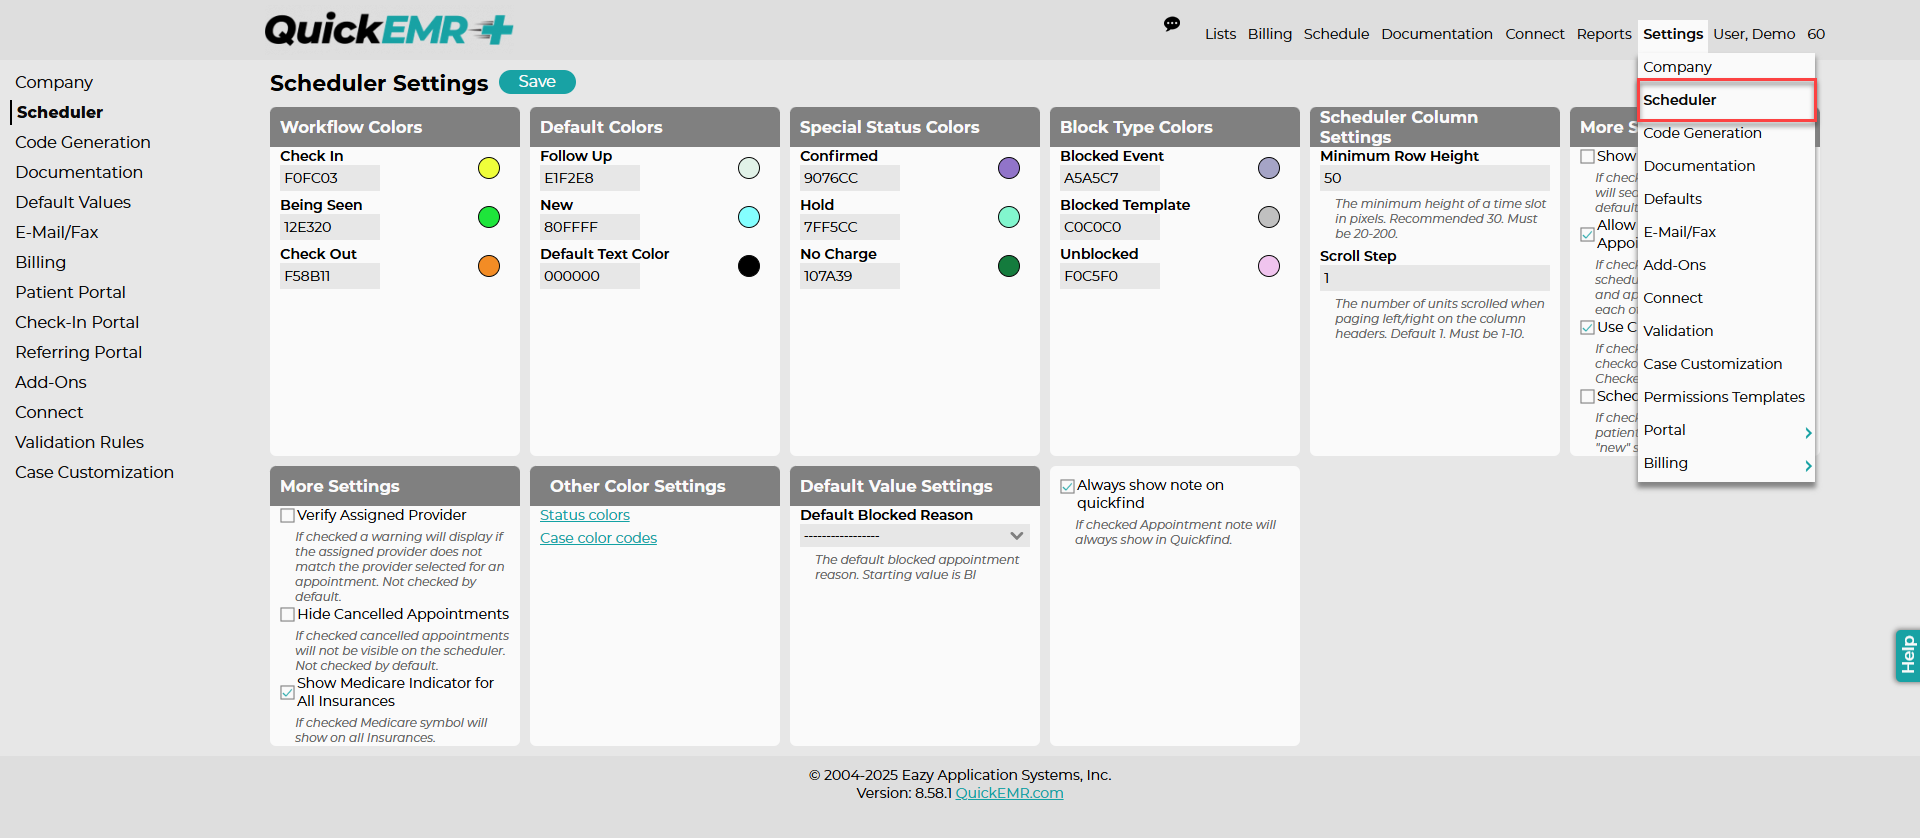Viewport: 1920px width, 838px height.
Task: Visit the QuickEMR.com footer link
Action: point(1009,793)
